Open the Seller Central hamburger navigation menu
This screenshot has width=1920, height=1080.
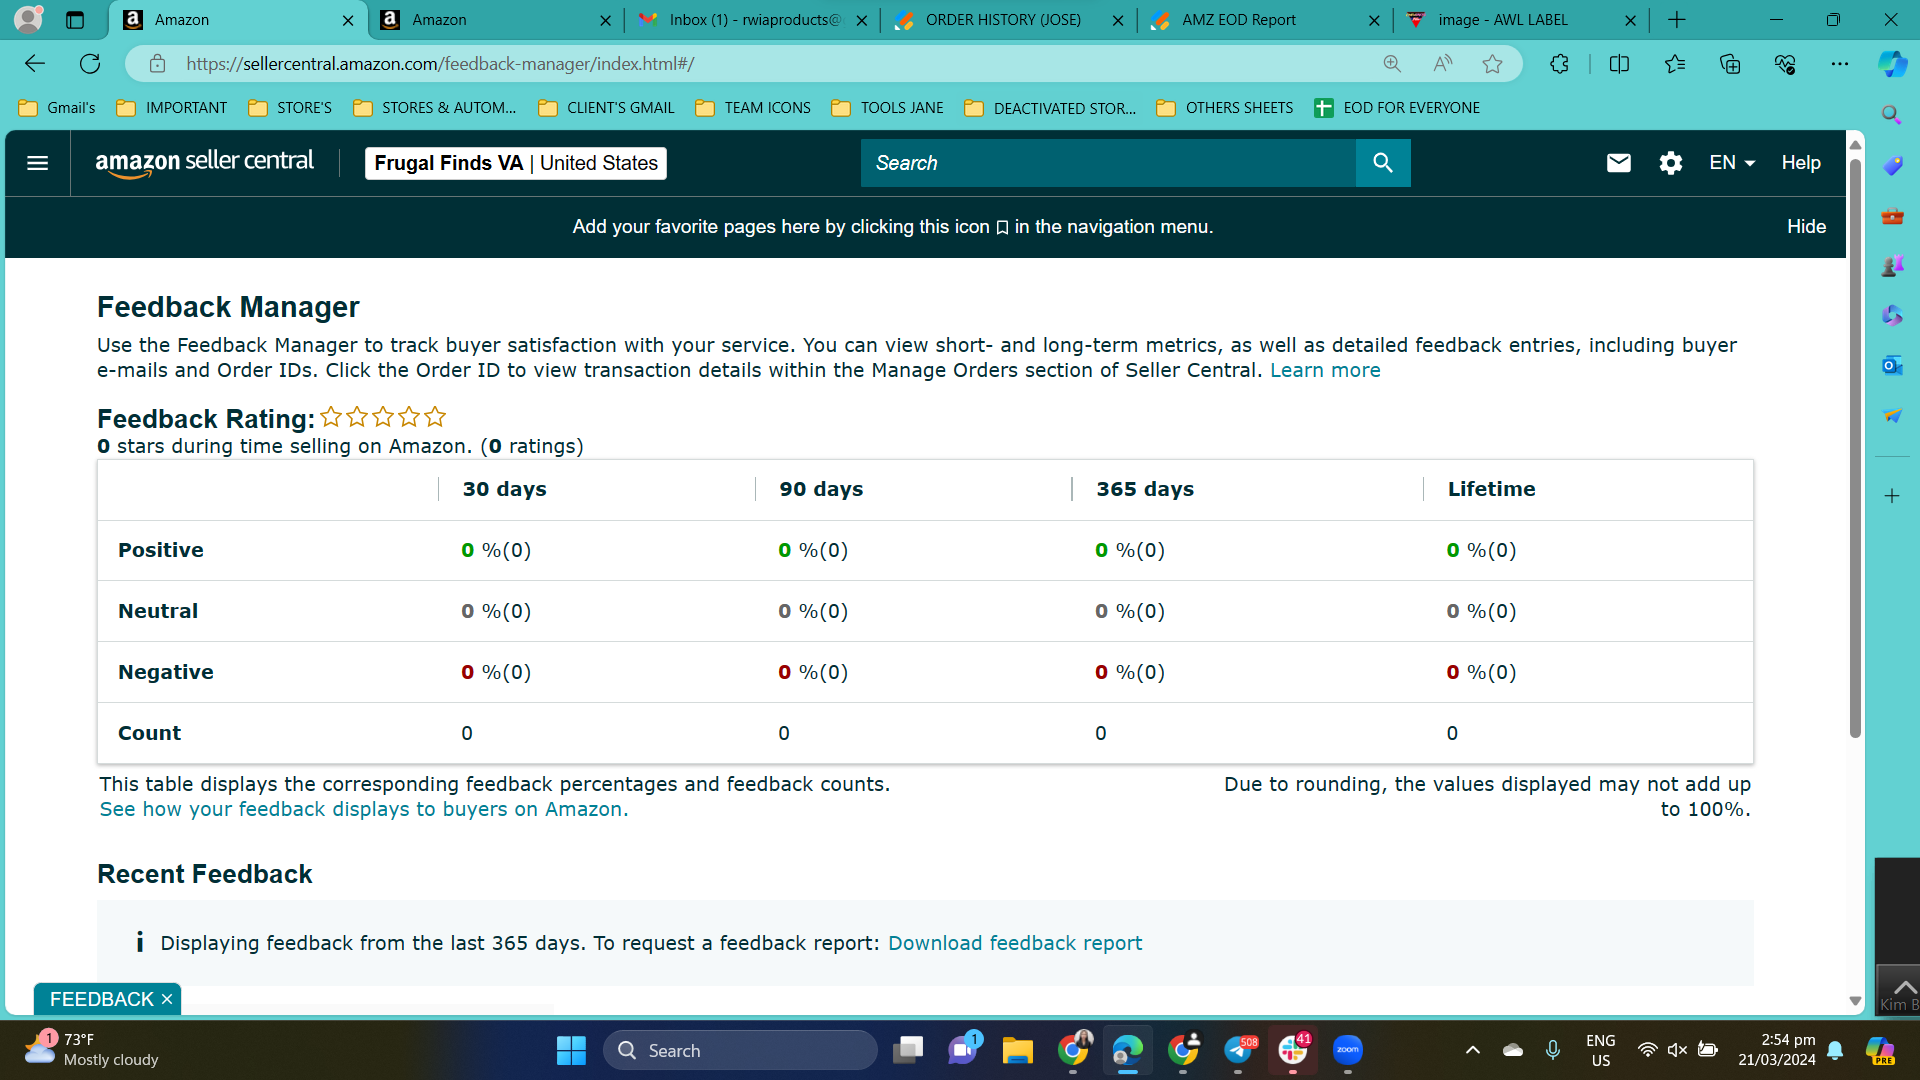(38, 163)
